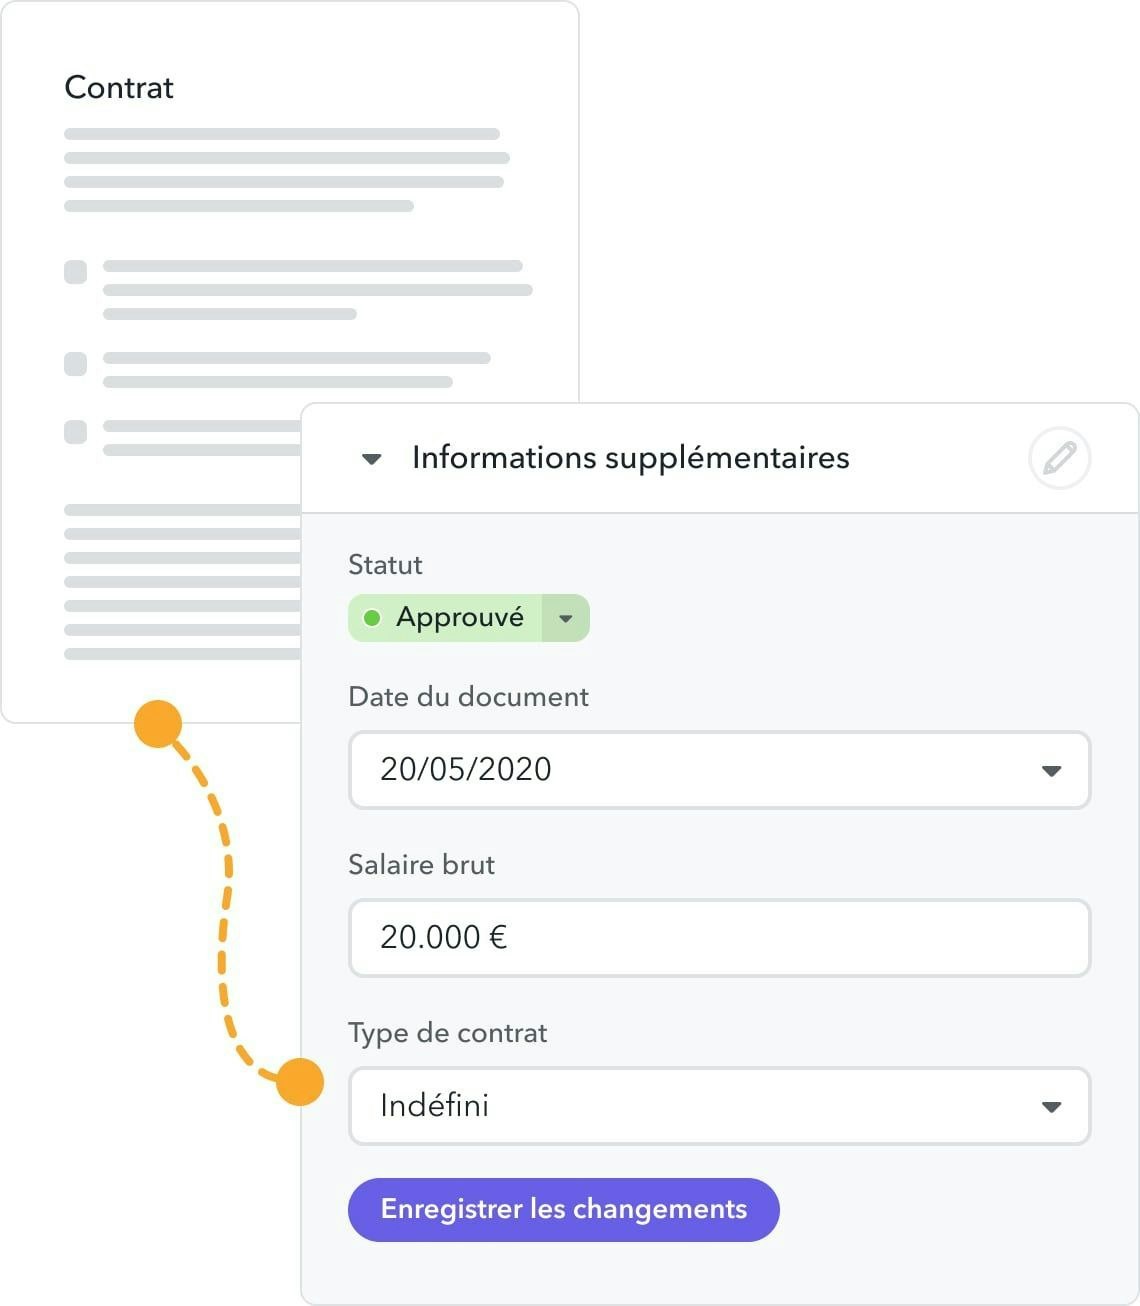Click the Contrat document title

[x=119, y=88]
